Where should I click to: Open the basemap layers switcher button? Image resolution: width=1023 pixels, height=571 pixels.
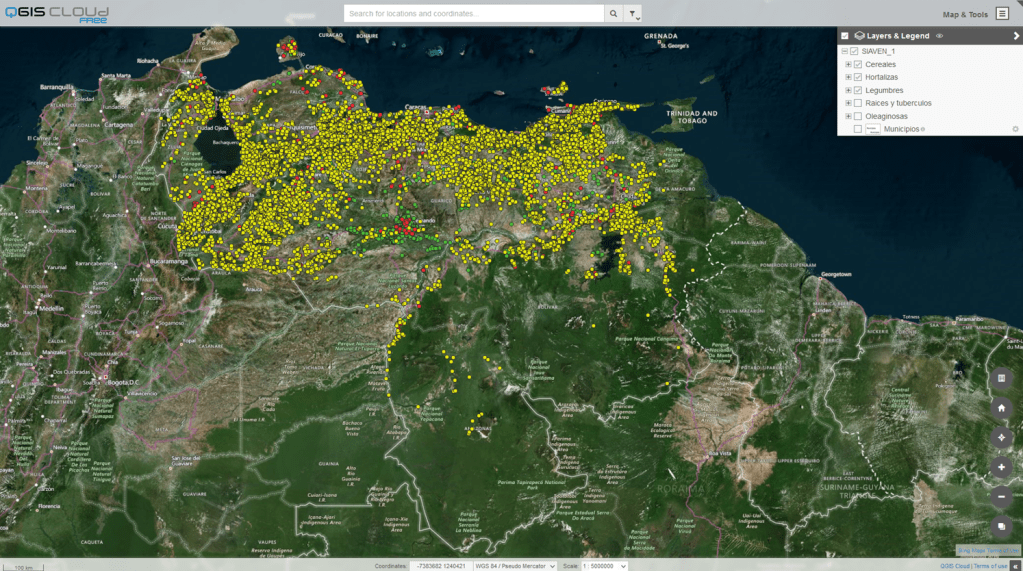(x=1001, y=526)
